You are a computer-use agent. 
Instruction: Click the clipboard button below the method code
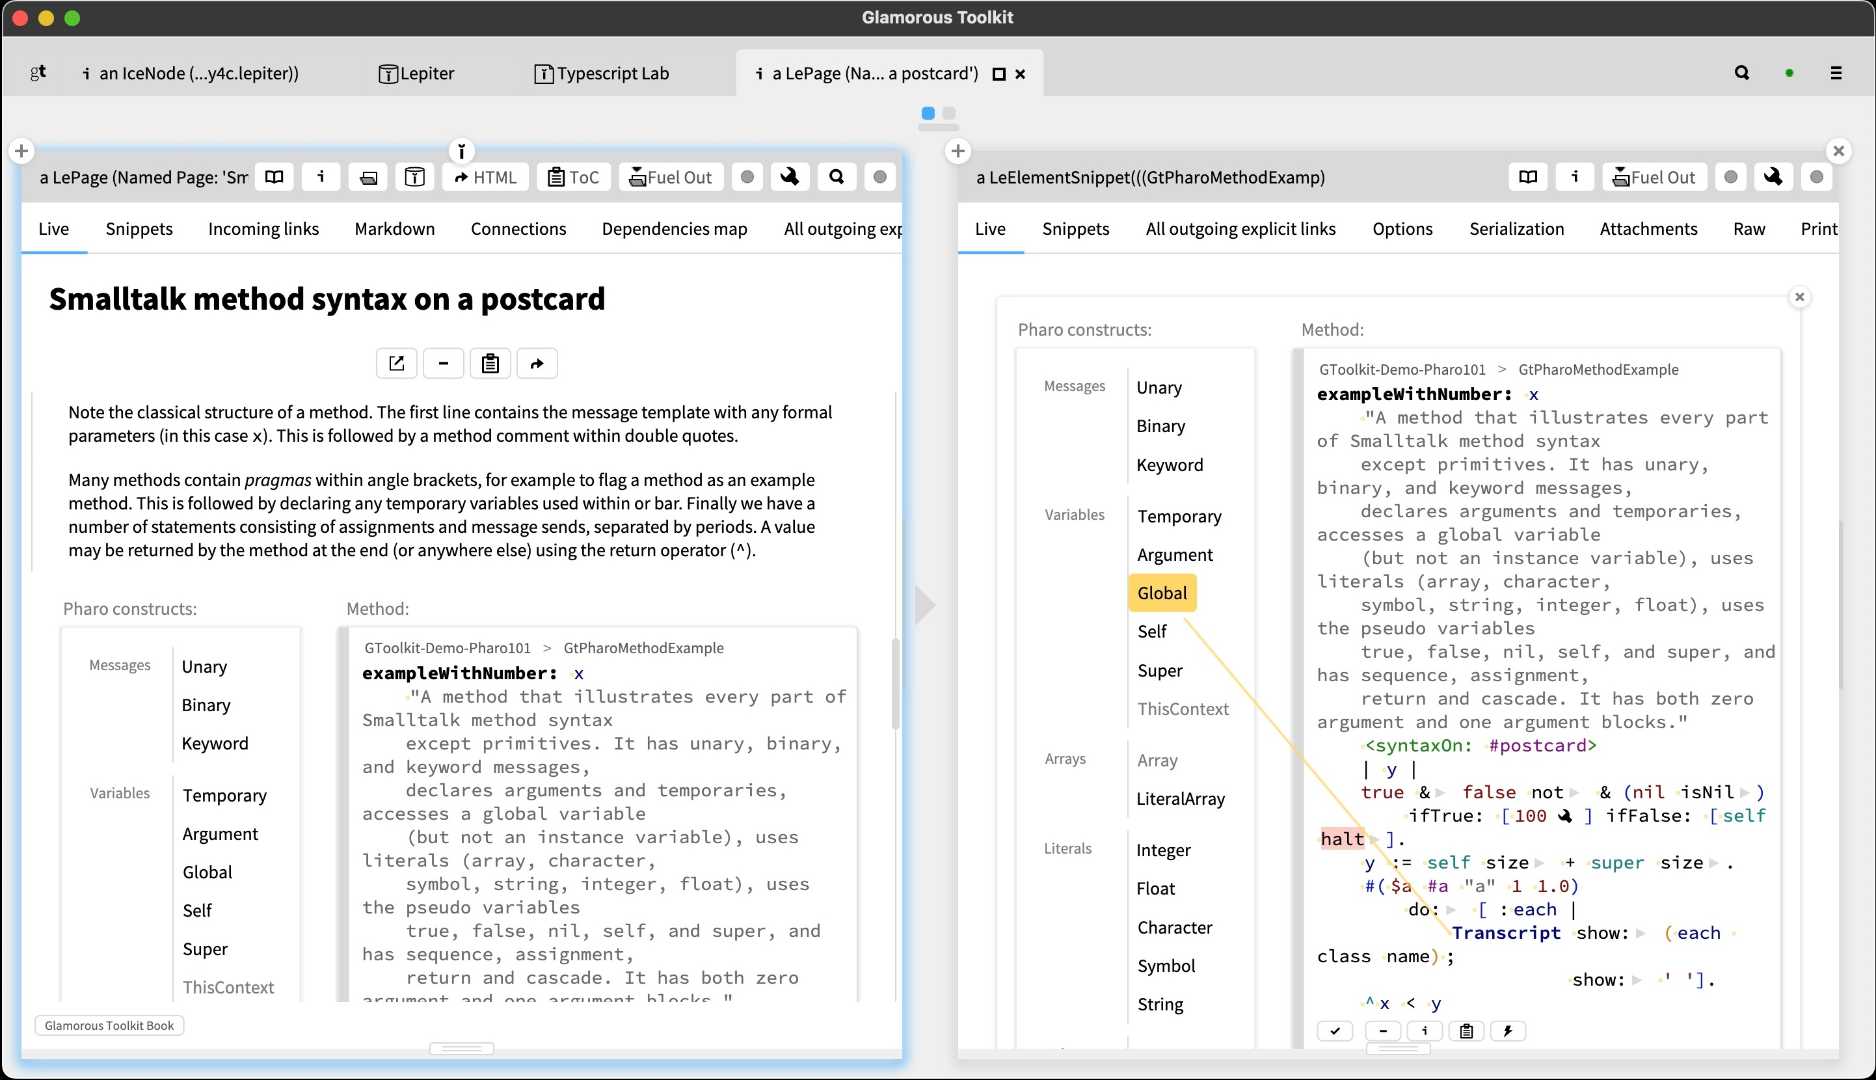tap(1466, 1031)
